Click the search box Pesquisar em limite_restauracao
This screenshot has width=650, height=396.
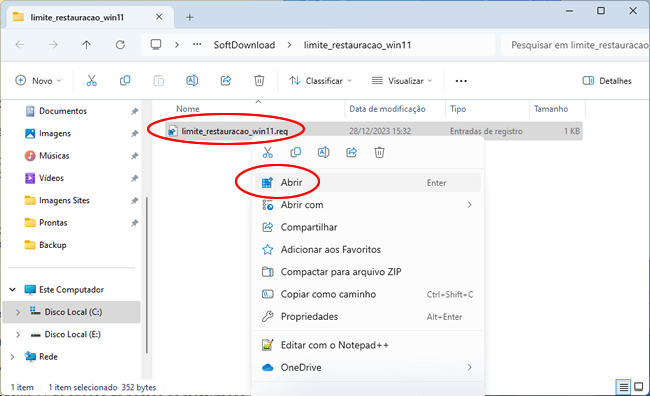click(575, 45)
